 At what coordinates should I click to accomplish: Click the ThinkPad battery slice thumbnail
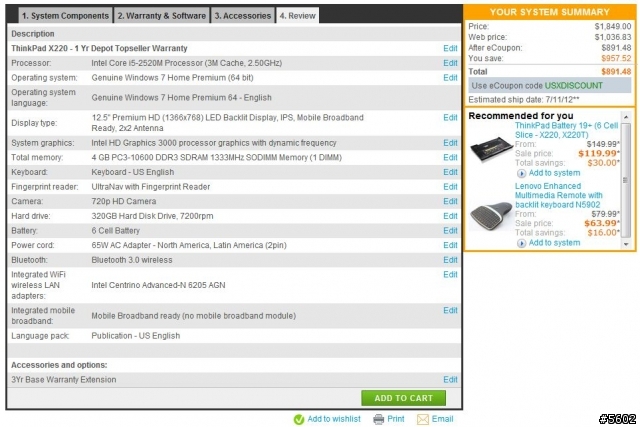491,149
